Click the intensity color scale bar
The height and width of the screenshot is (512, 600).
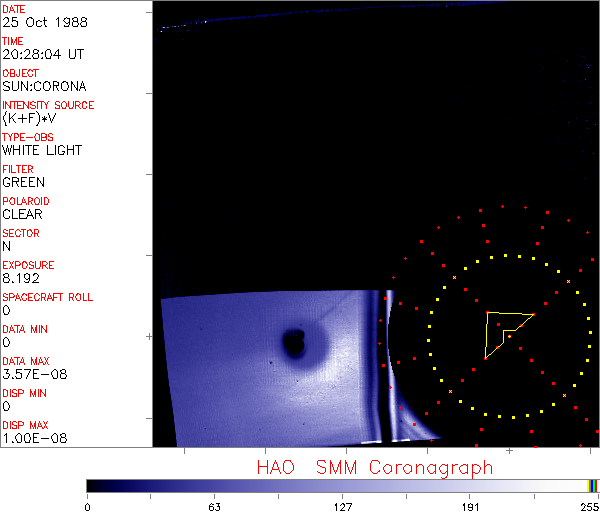[342, 486]
